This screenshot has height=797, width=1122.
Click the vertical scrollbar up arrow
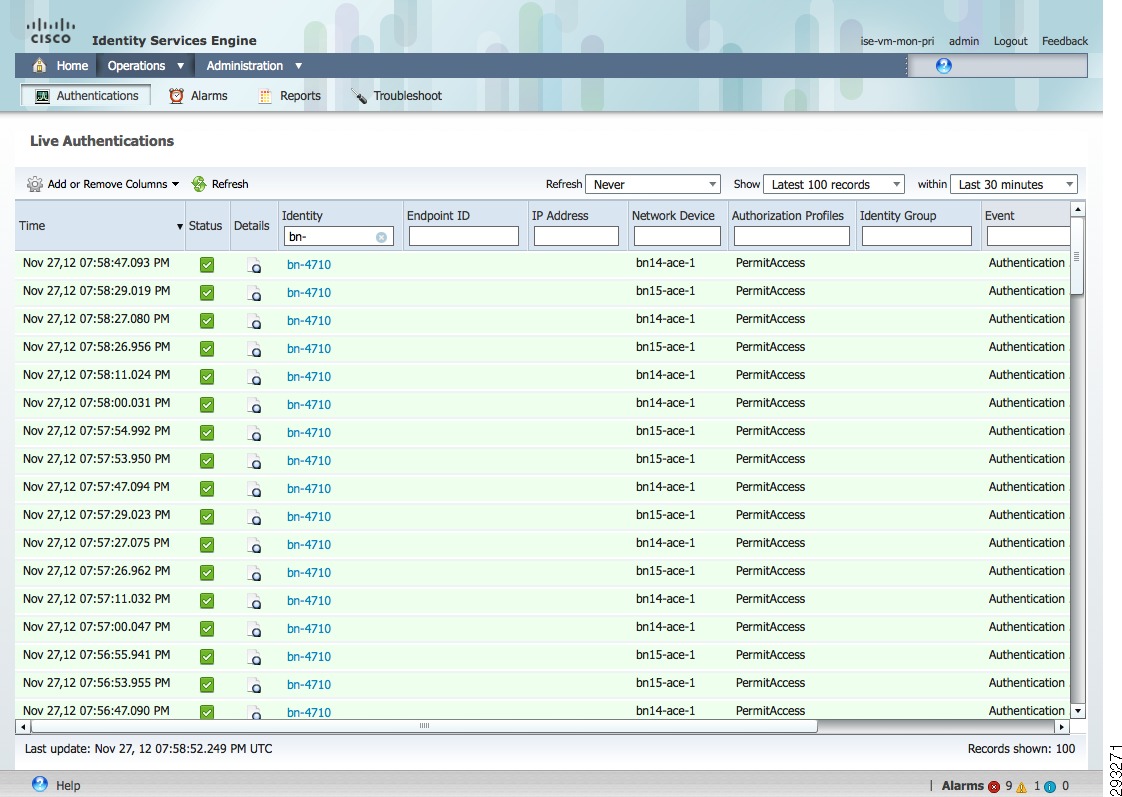point(1078,209)
